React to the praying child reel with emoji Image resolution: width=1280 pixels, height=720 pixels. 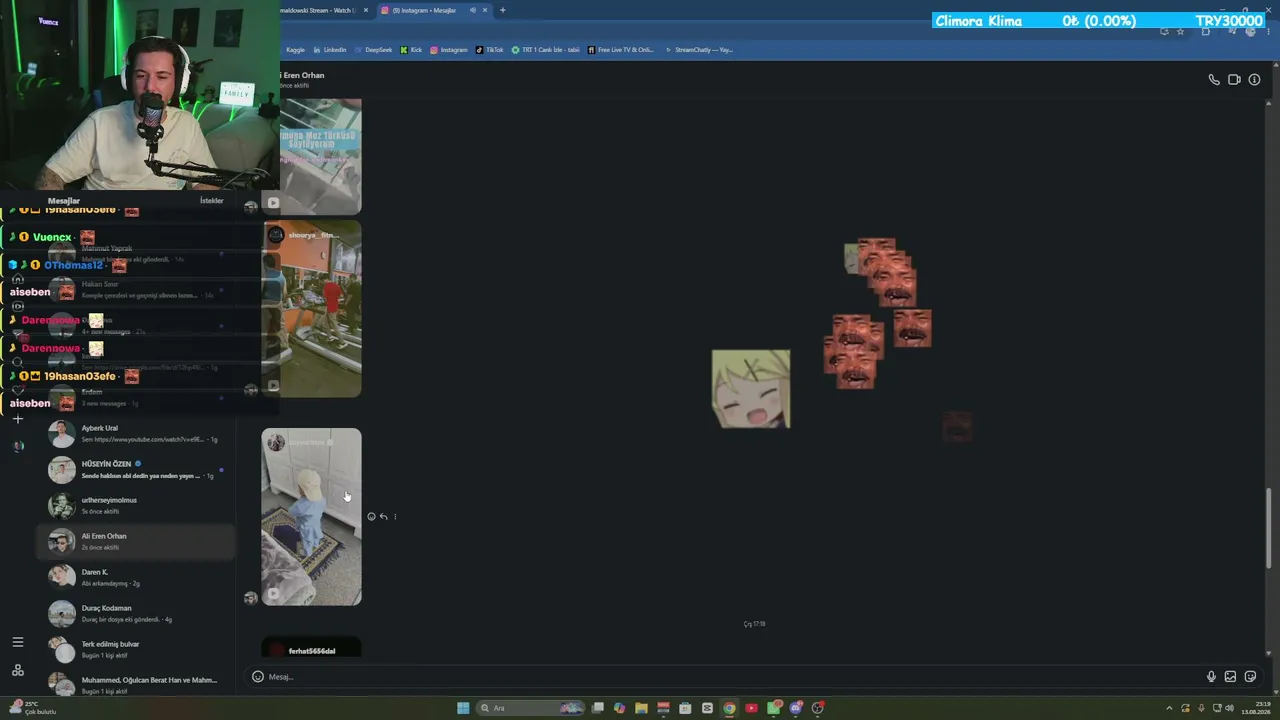[371, 517]
